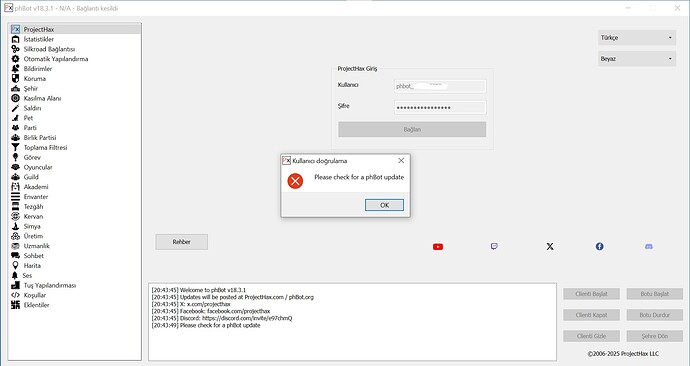Click the Saldırı sword icon
Viewport: 690px width, 366px height.
coord(15,108)
